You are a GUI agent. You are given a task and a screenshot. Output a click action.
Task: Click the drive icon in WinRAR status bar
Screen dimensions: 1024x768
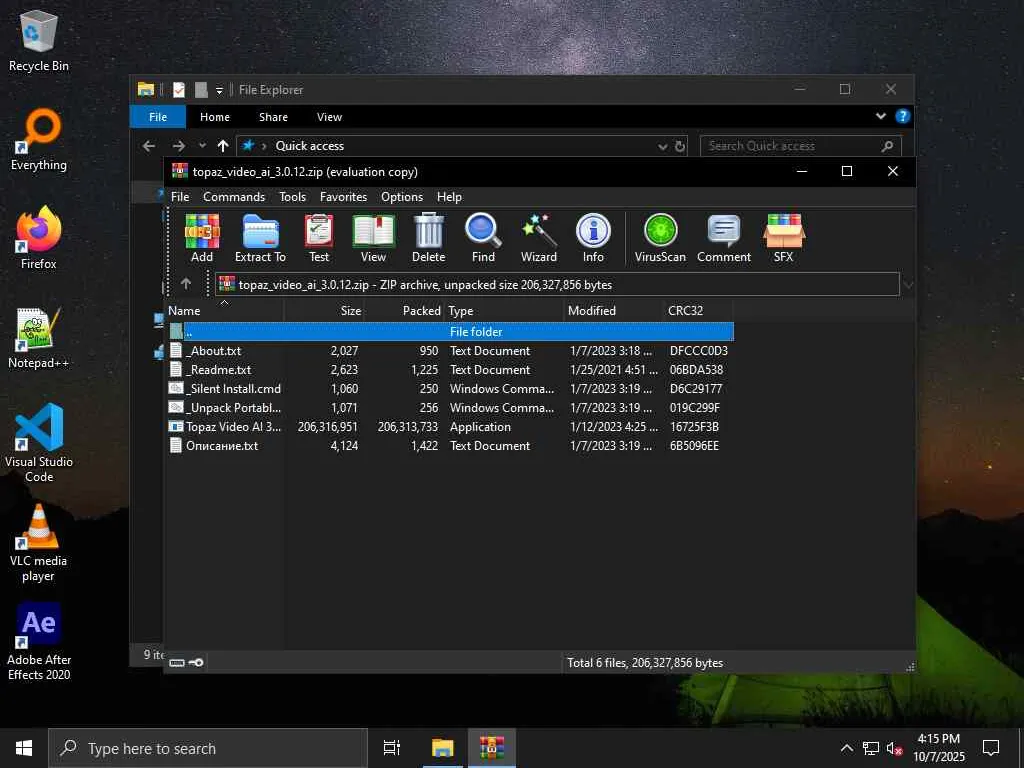click(x=177, y=663)
